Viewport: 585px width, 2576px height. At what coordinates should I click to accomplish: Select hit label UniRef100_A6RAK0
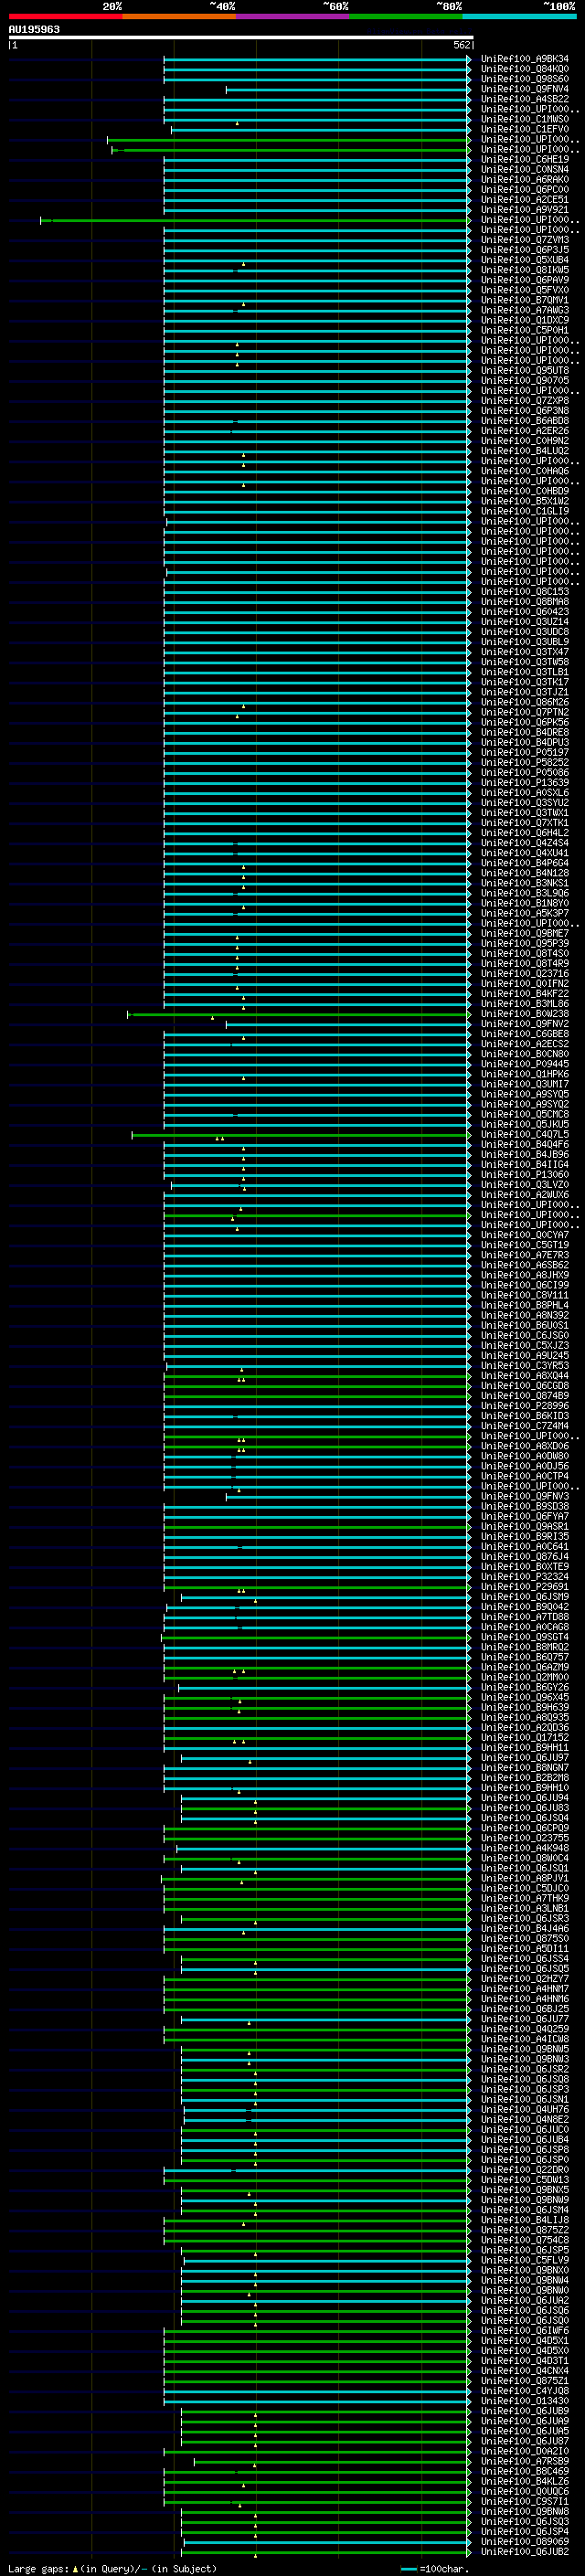pos(525,180)
